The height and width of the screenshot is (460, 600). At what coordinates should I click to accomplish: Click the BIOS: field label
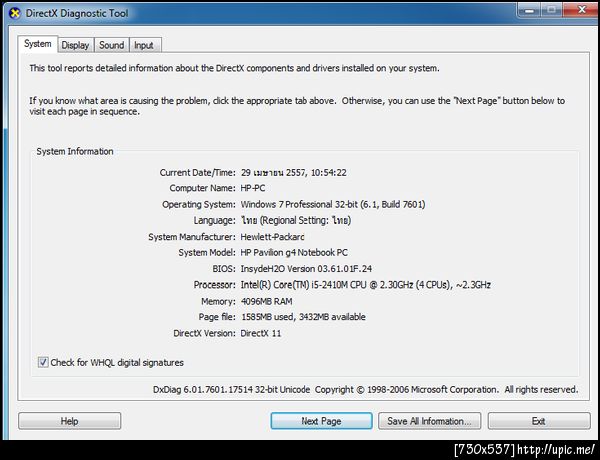tap(224, 269)
